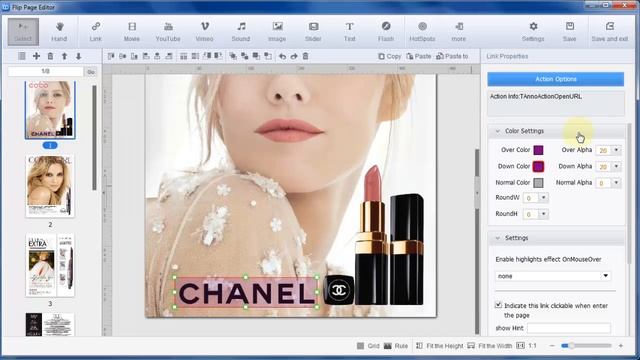The height and width of the screenshot is (360, 640).
Task: Open highlights effect dropdown showing none
Action: (553, 276)
